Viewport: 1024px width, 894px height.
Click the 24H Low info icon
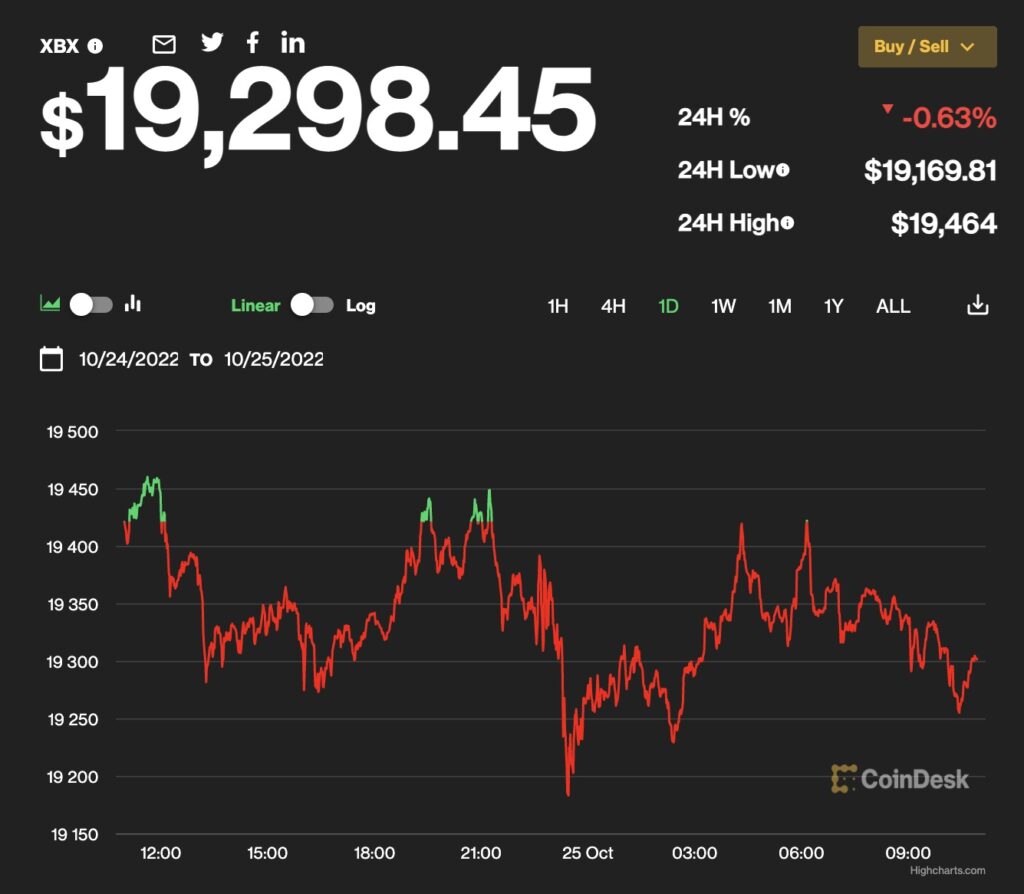point(782,170)
